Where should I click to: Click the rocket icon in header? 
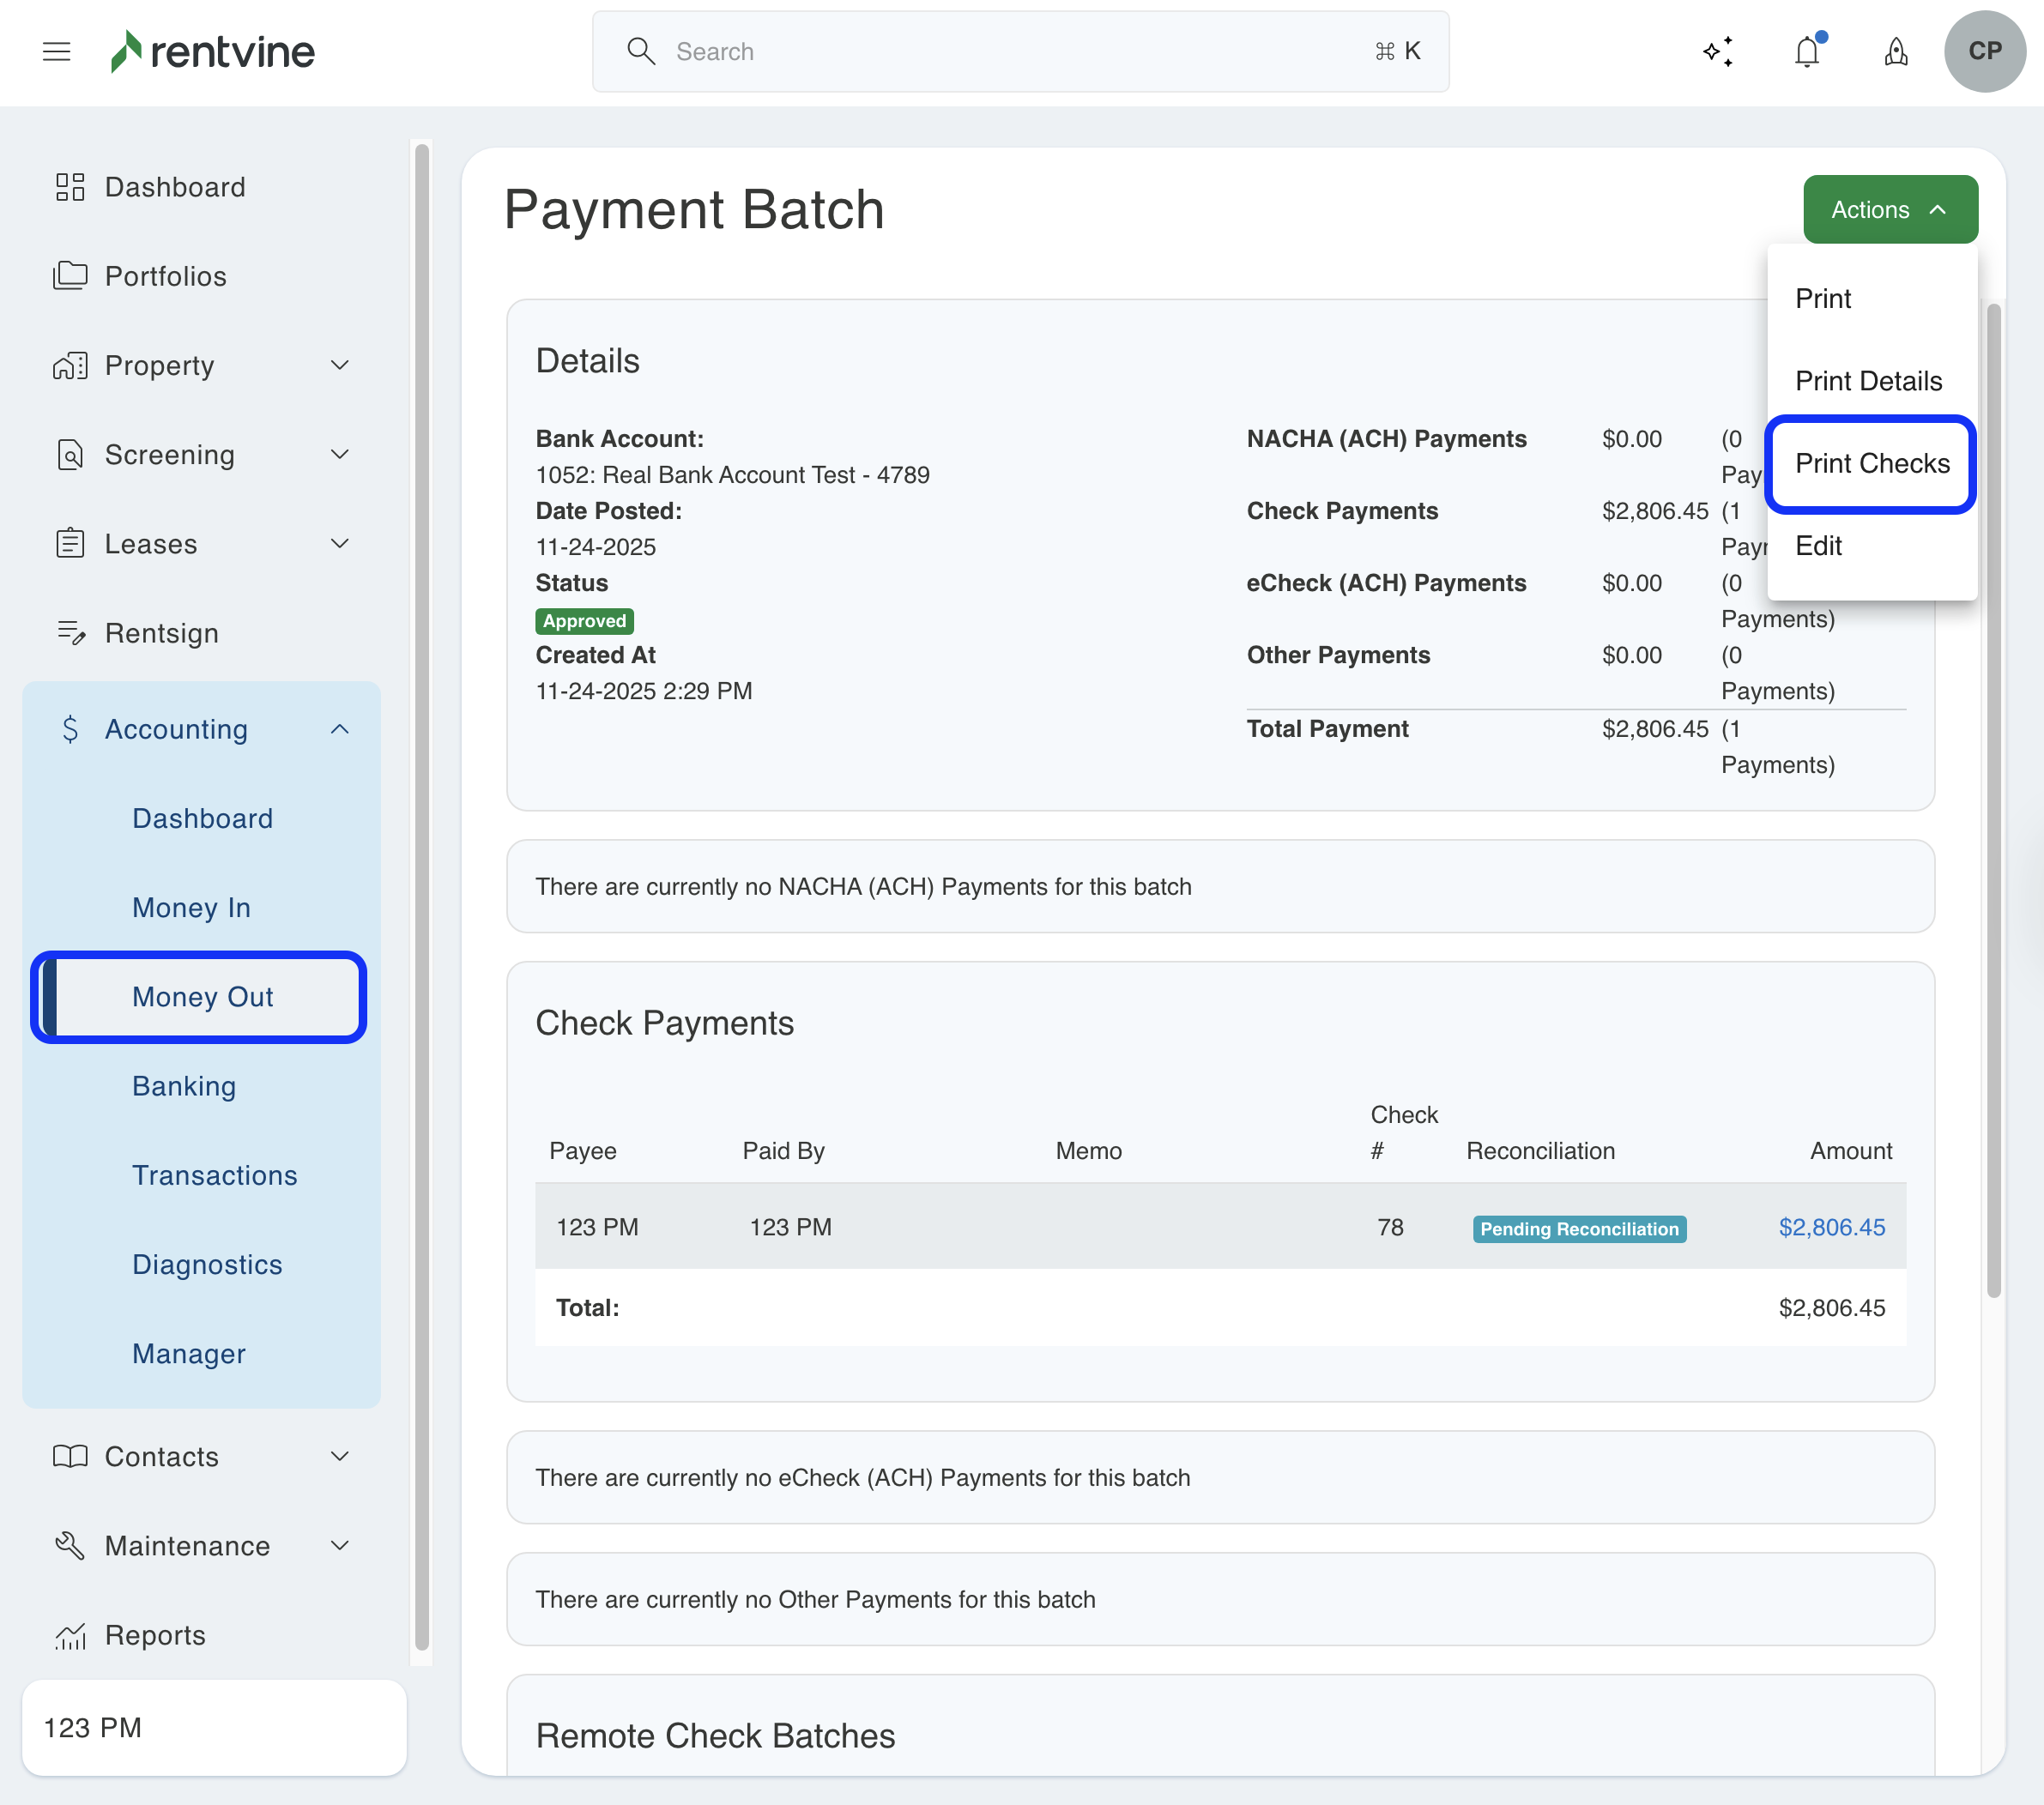(1895, 51)
